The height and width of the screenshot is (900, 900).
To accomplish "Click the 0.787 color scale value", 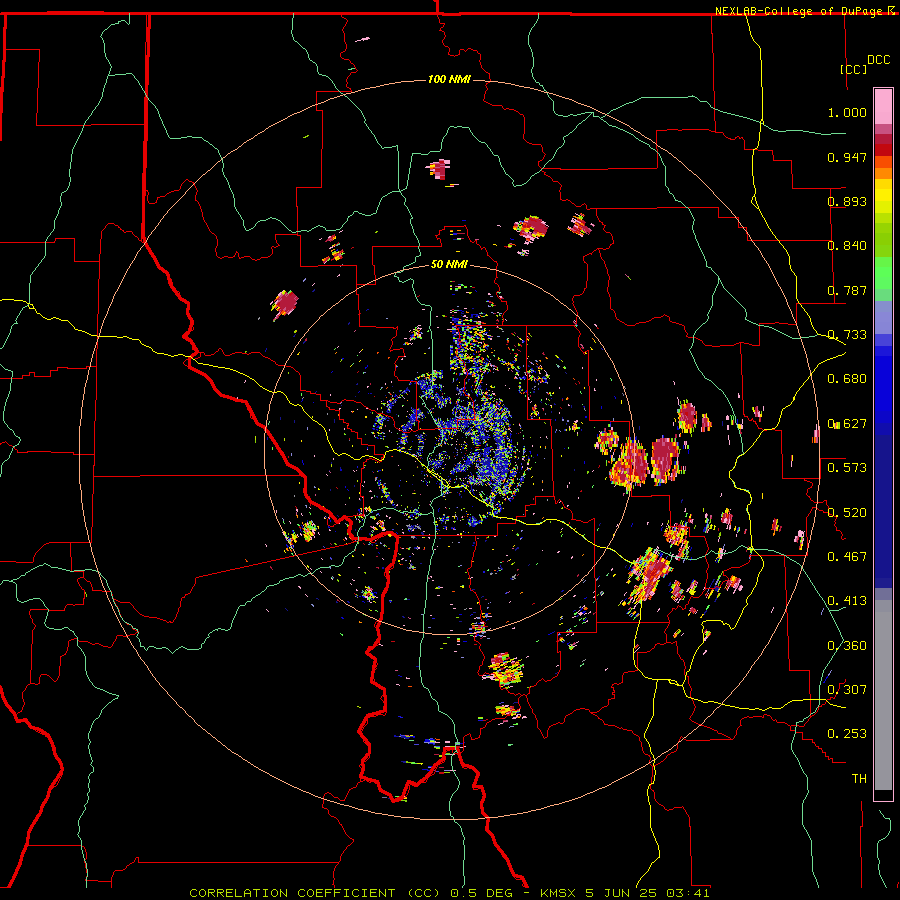I will [847, 290].
